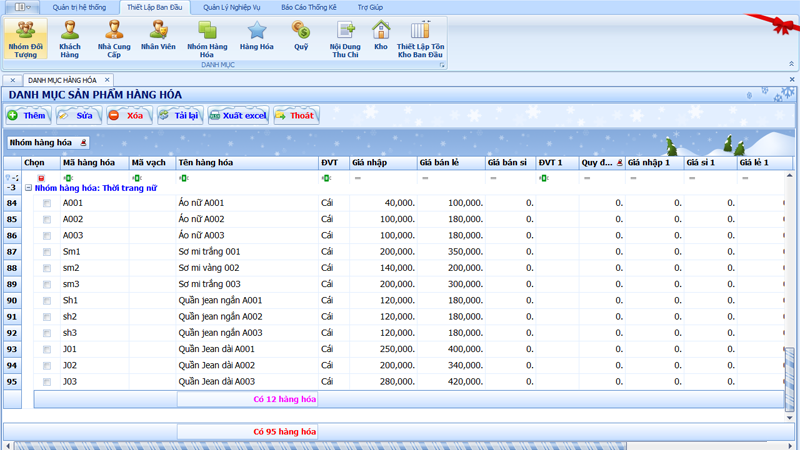
Task: Click Xuất excel button
Action: point(238,115)
